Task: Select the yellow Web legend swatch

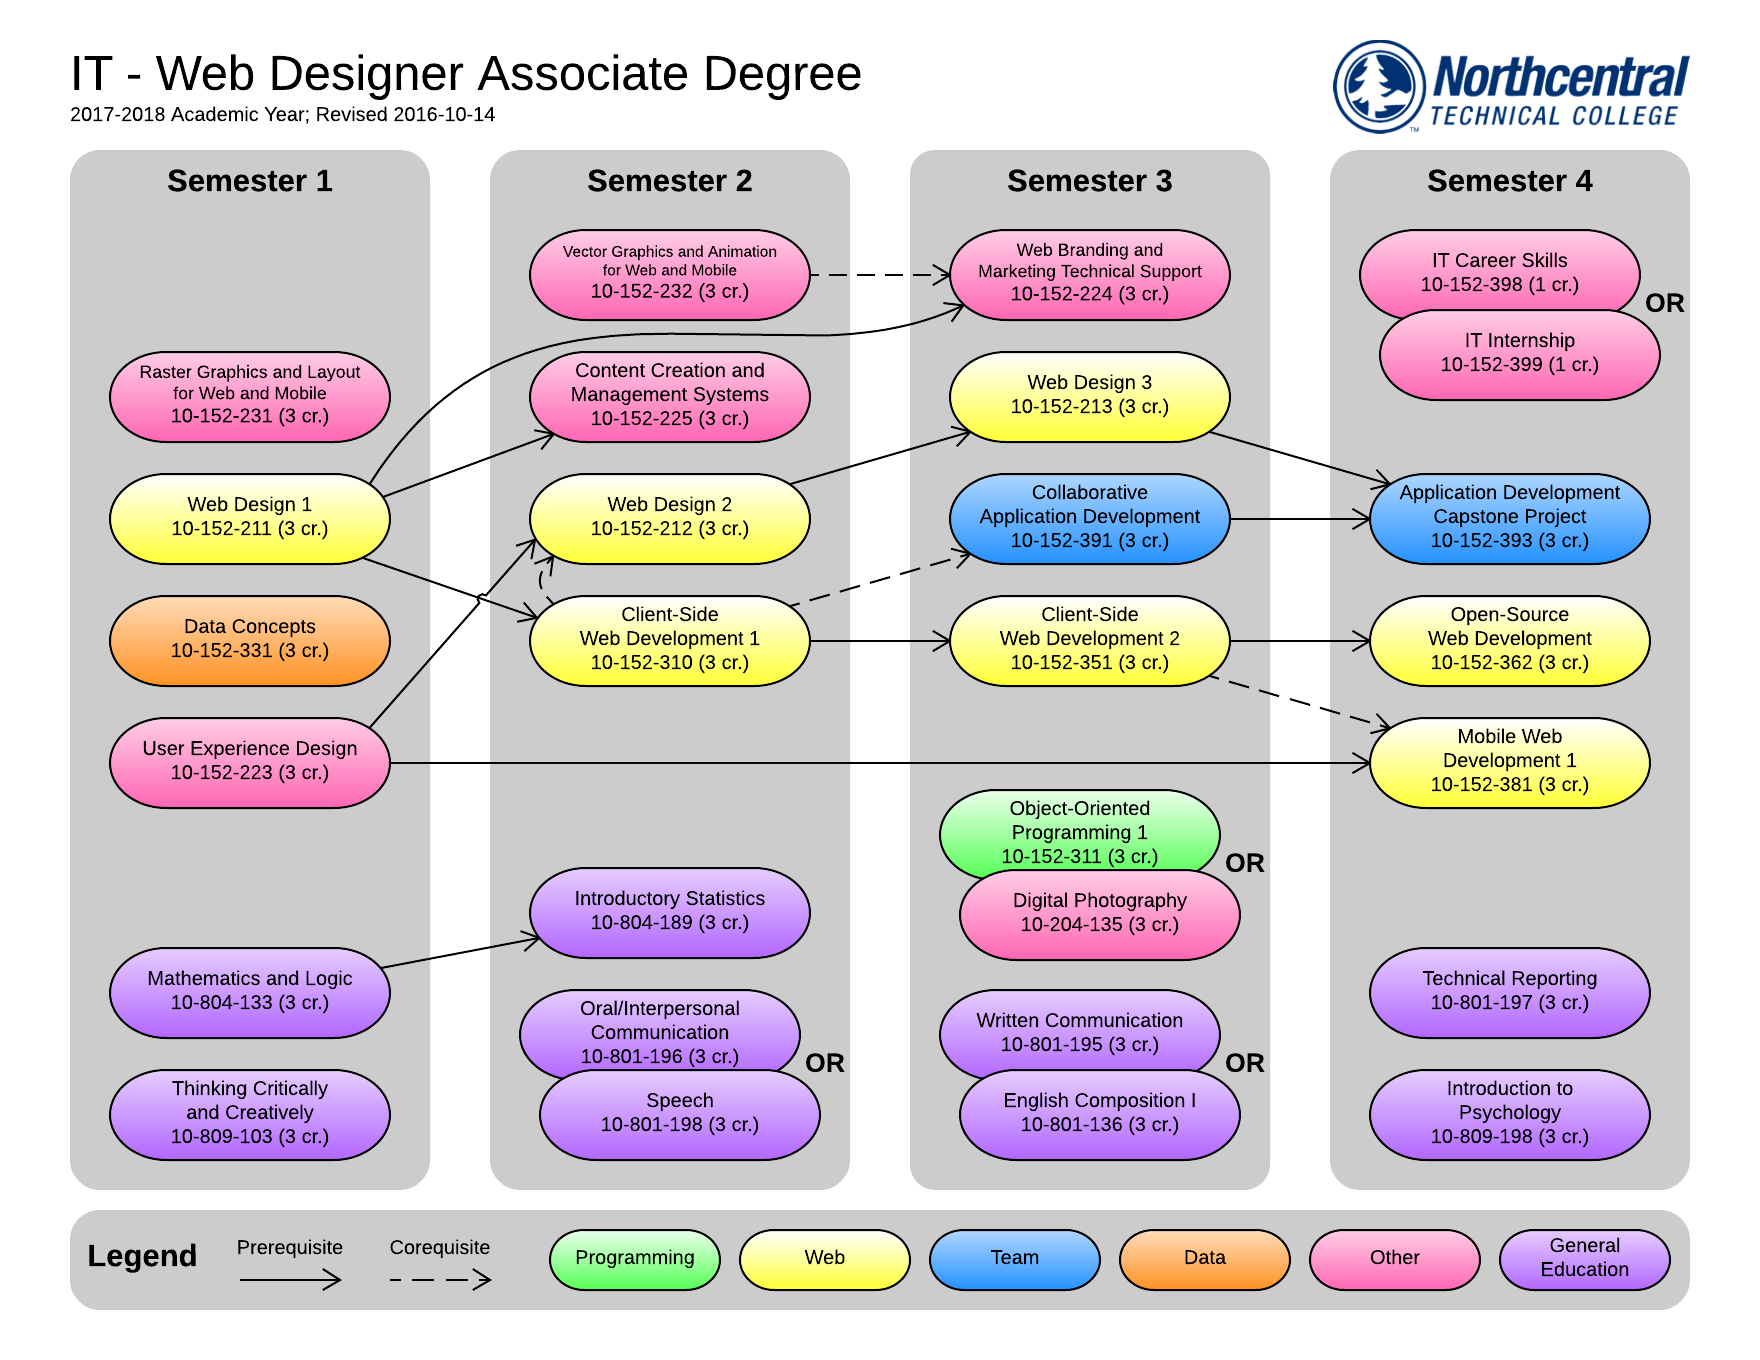Action: [x=824, y=1259]
